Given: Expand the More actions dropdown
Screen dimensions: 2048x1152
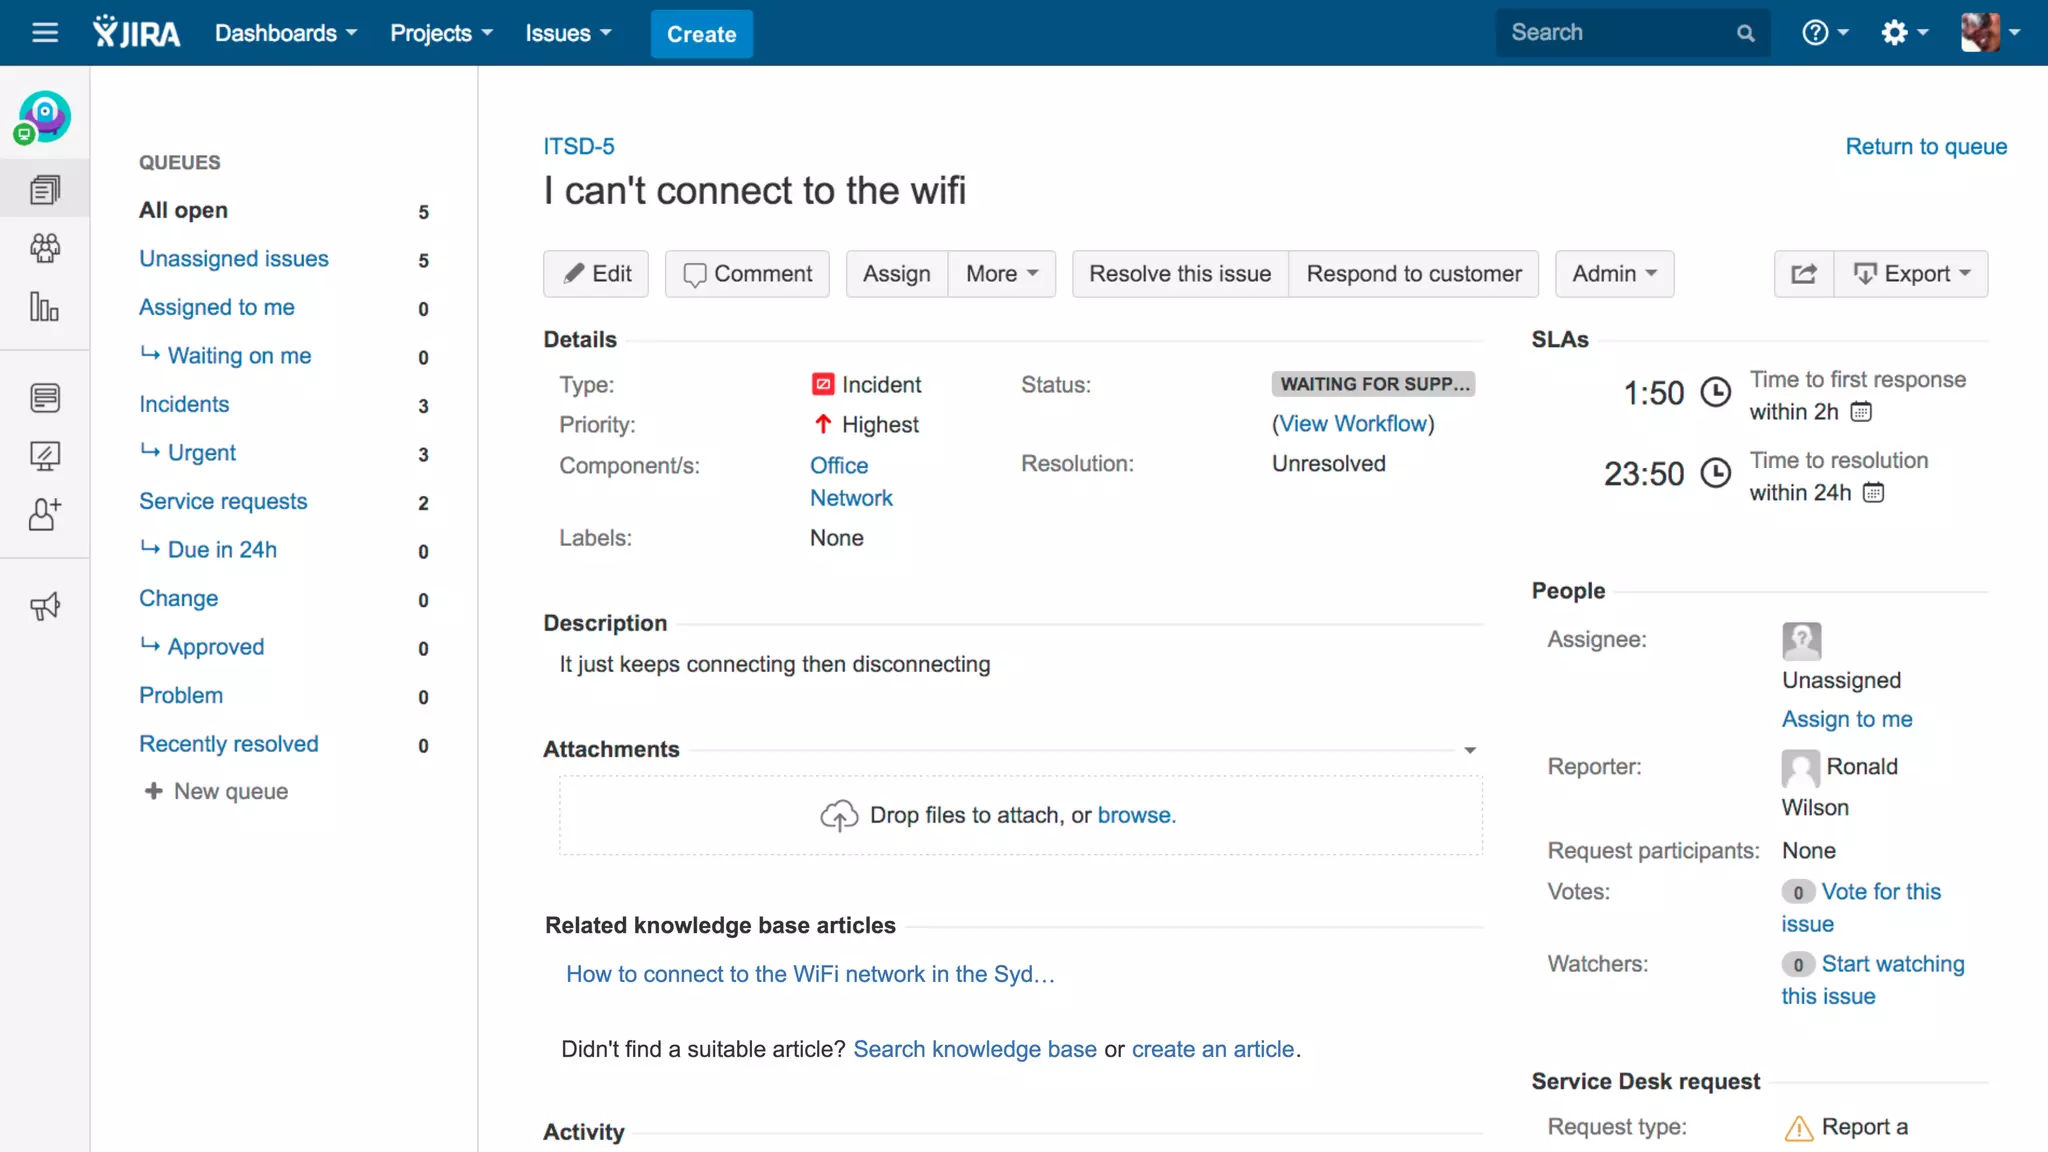Looking at the screenshot, I should 1001,274.
